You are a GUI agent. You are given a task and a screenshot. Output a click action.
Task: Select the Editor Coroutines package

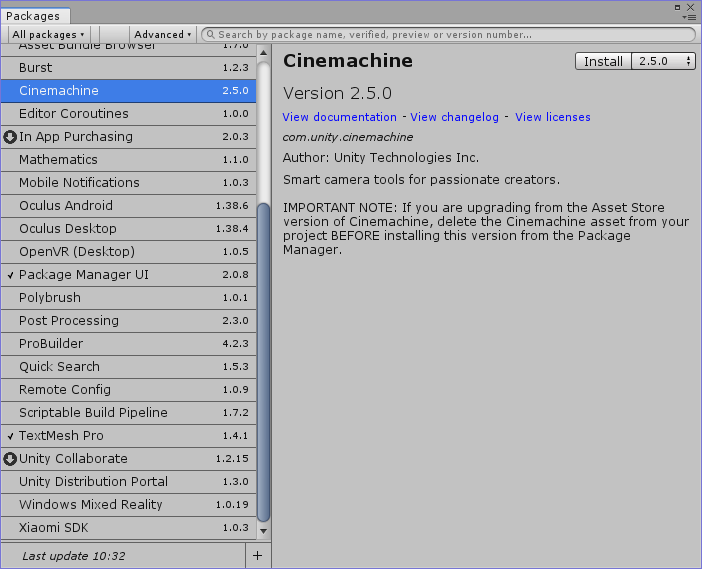[x=128, y=114]
